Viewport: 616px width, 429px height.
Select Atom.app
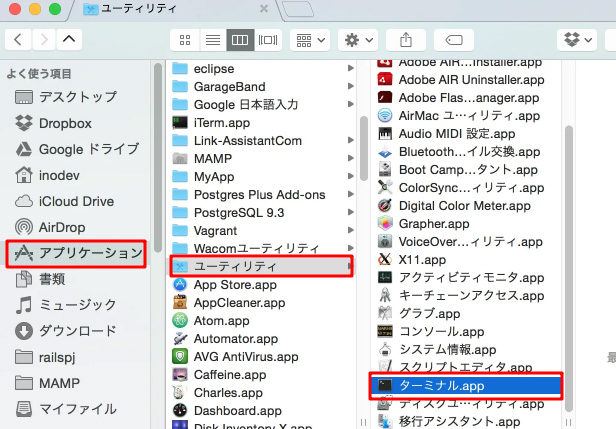(262, 321)
